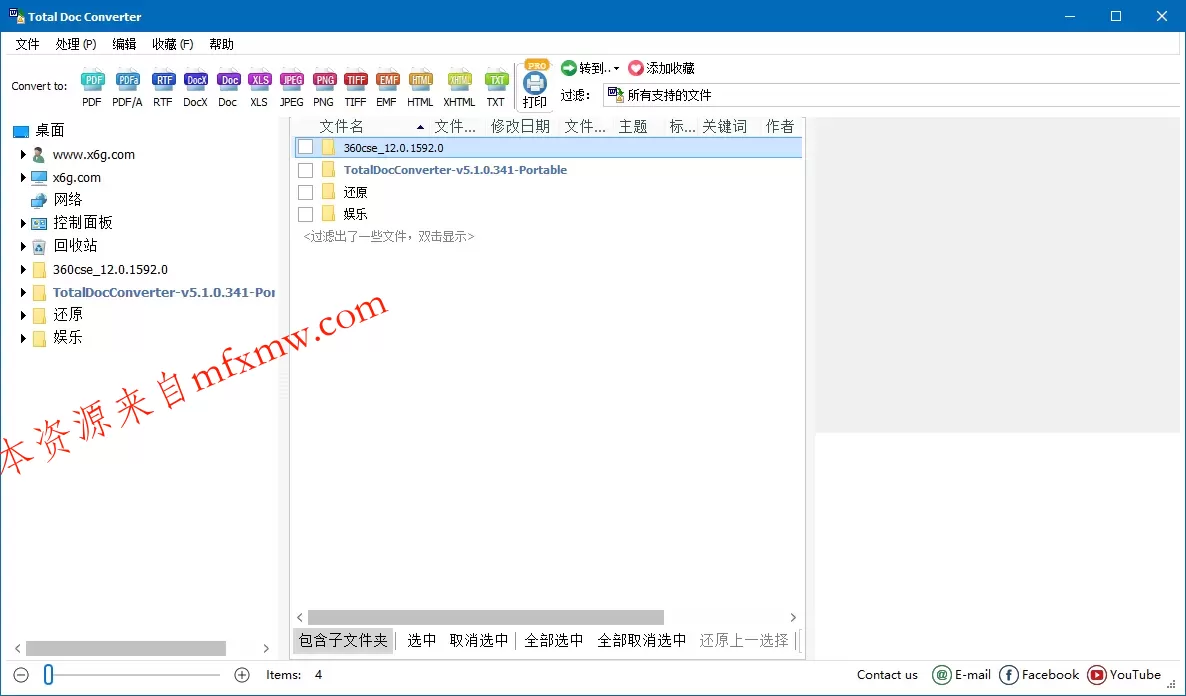Choose HTML conversion icon
The height and width of the screenshot is (696, 1186).
coord(421,80)
